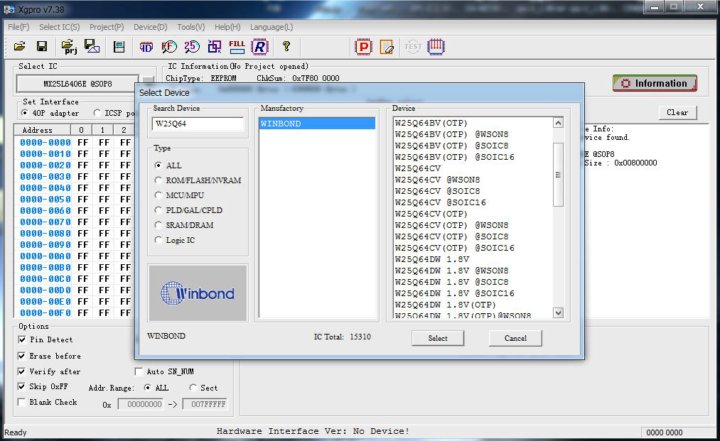Image resolution: width=720 pixels, height=441 pixels.
Task: Open the Tools(V) menu
Action: pos(191,27)
